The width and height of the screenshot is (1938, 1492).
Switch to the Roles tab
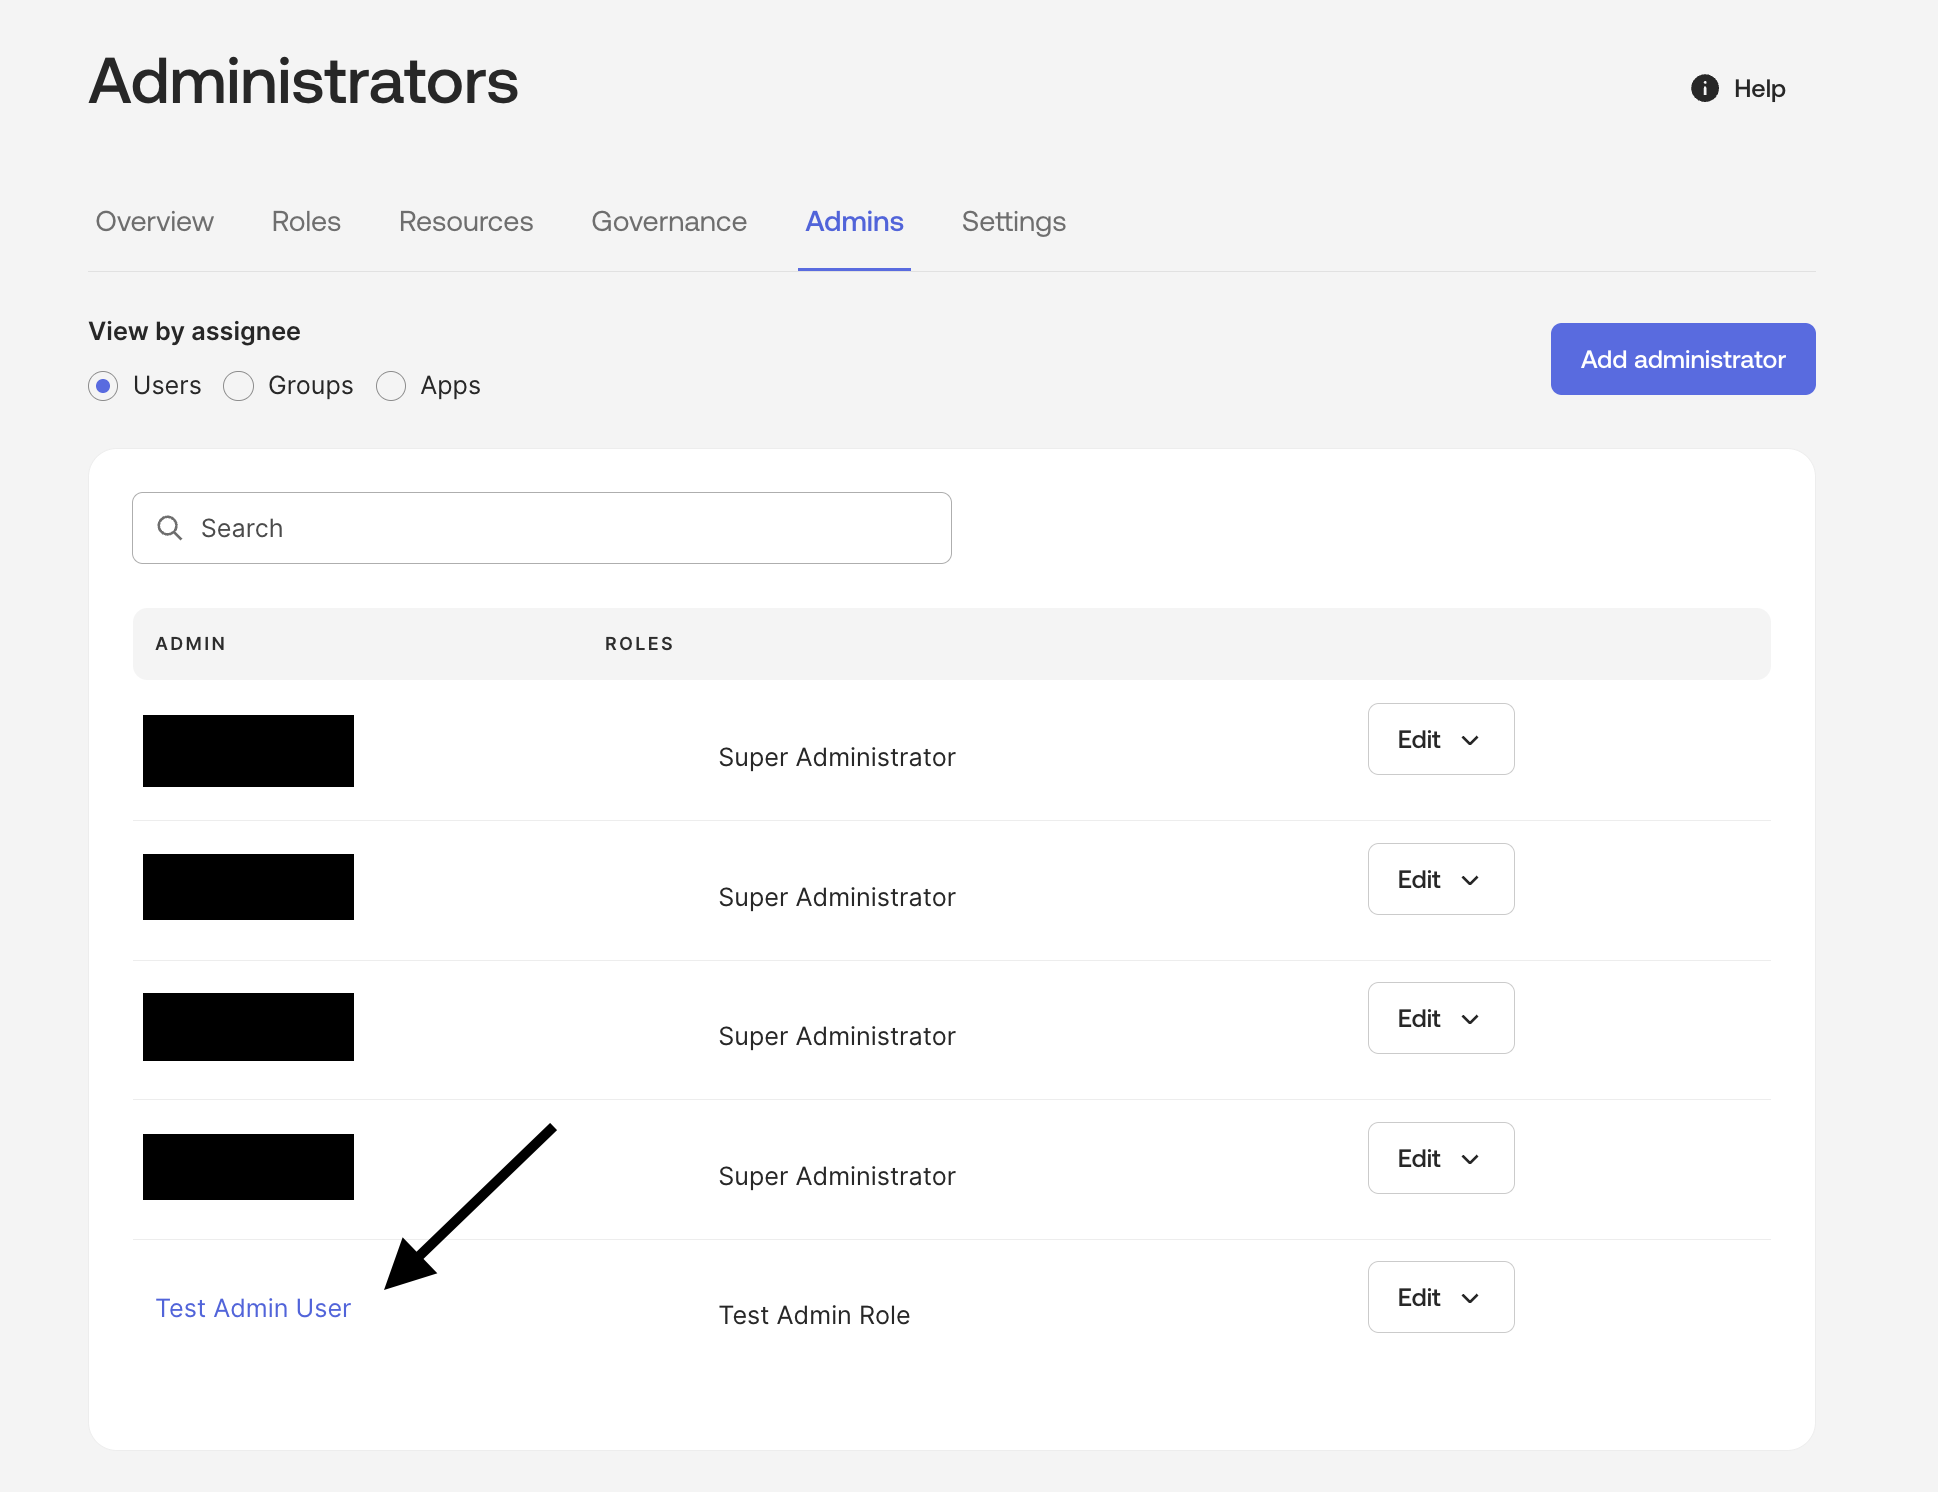tap(306, 221)
